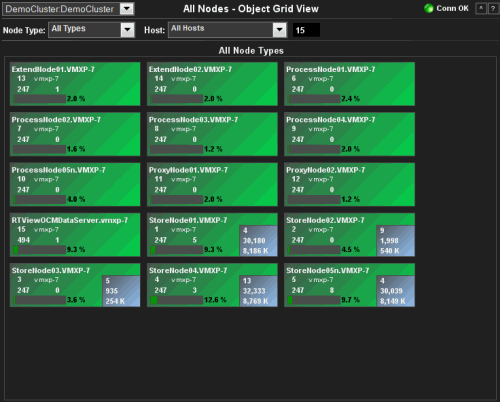Open the DemoCluster connection dropdown arrow

(x=127, y=9)
